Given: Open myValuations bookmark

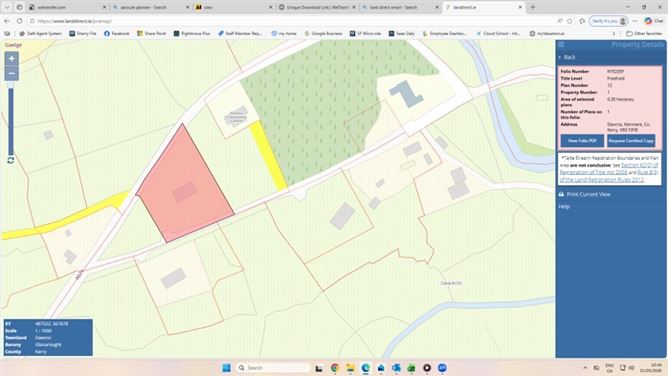Looking at the screenshot, I should coord(547,33).
